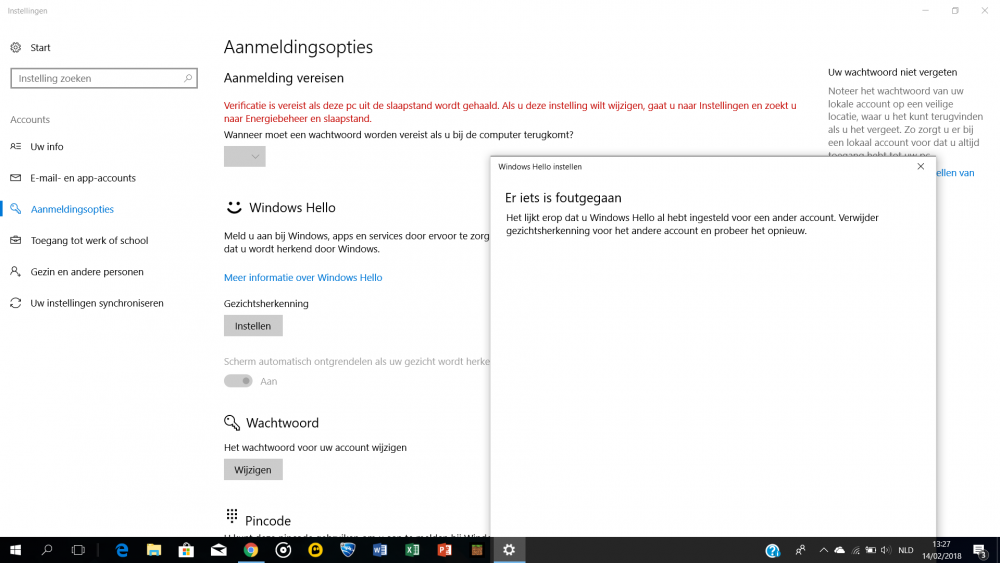This screenshot has height=563, width=1000.
Task: Click OneDrive cloud tray icon
Action: pyautogui.click(x=839, y=550)
